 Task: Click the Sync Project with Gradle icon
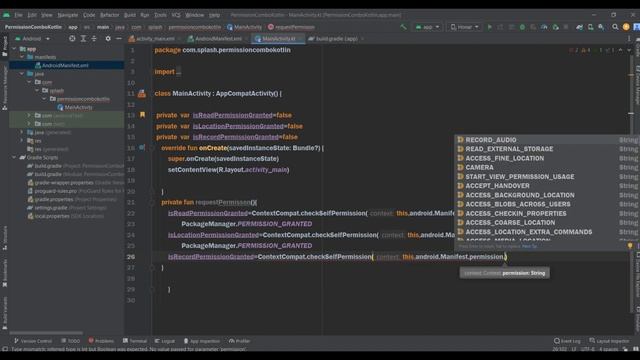[580, 27]
